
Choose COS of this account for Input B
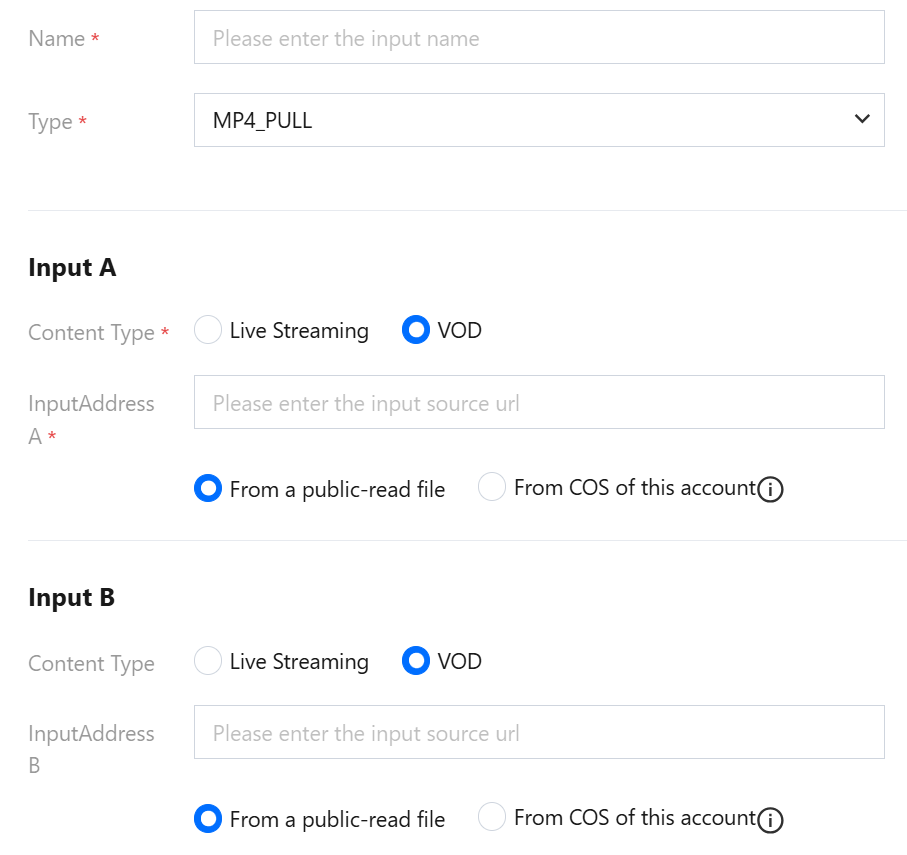point(492,818)
